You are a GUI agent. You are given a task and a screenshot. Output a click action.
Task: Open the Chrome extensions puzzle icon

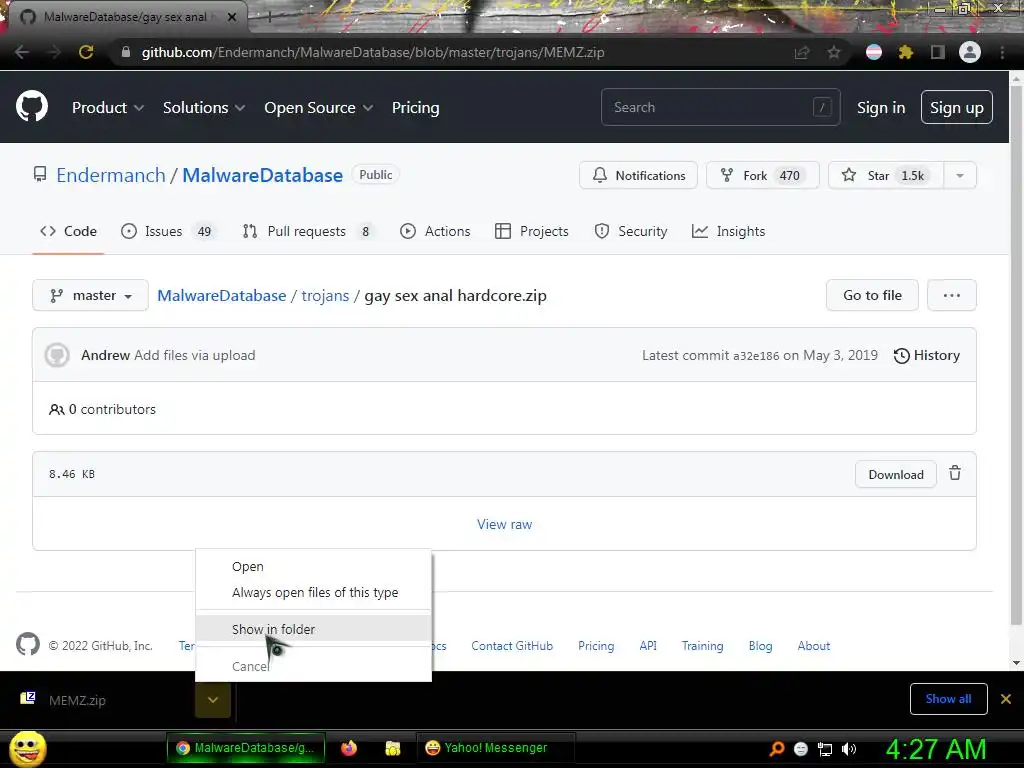(x=906, y=52)
